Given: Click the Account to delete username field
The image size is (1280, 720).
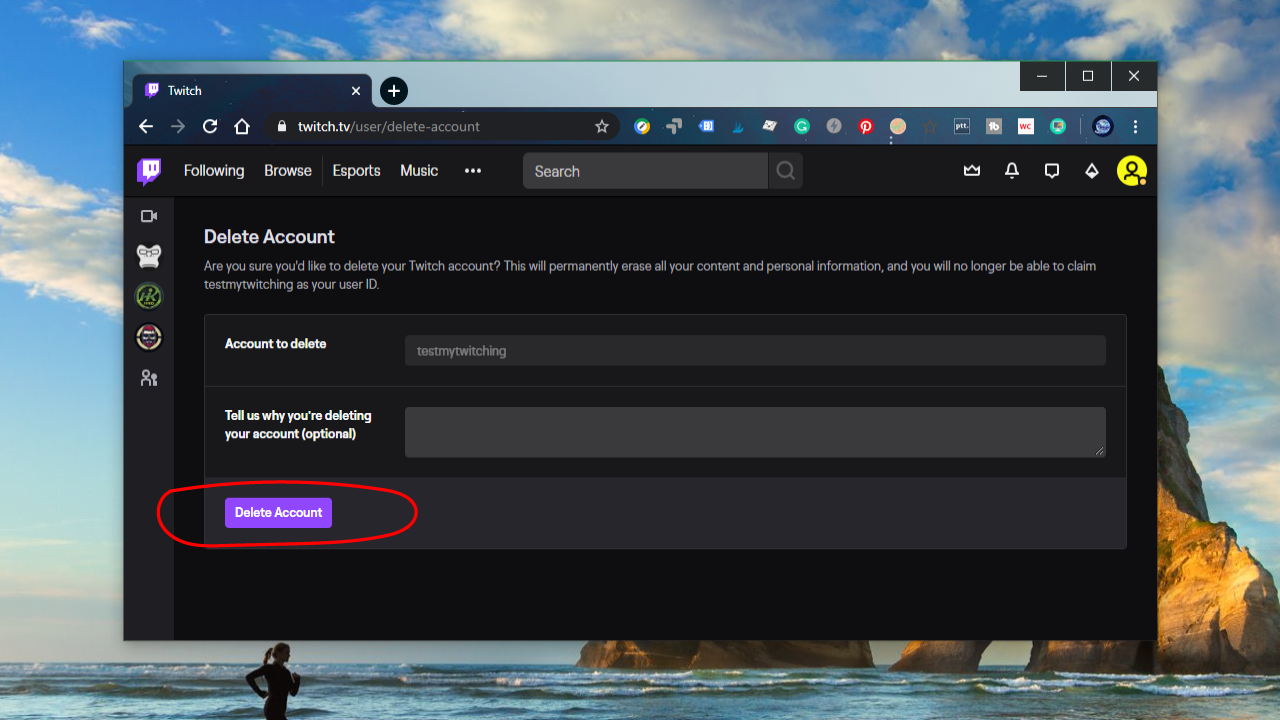Looking at the screenshot, I should (755, 351).
